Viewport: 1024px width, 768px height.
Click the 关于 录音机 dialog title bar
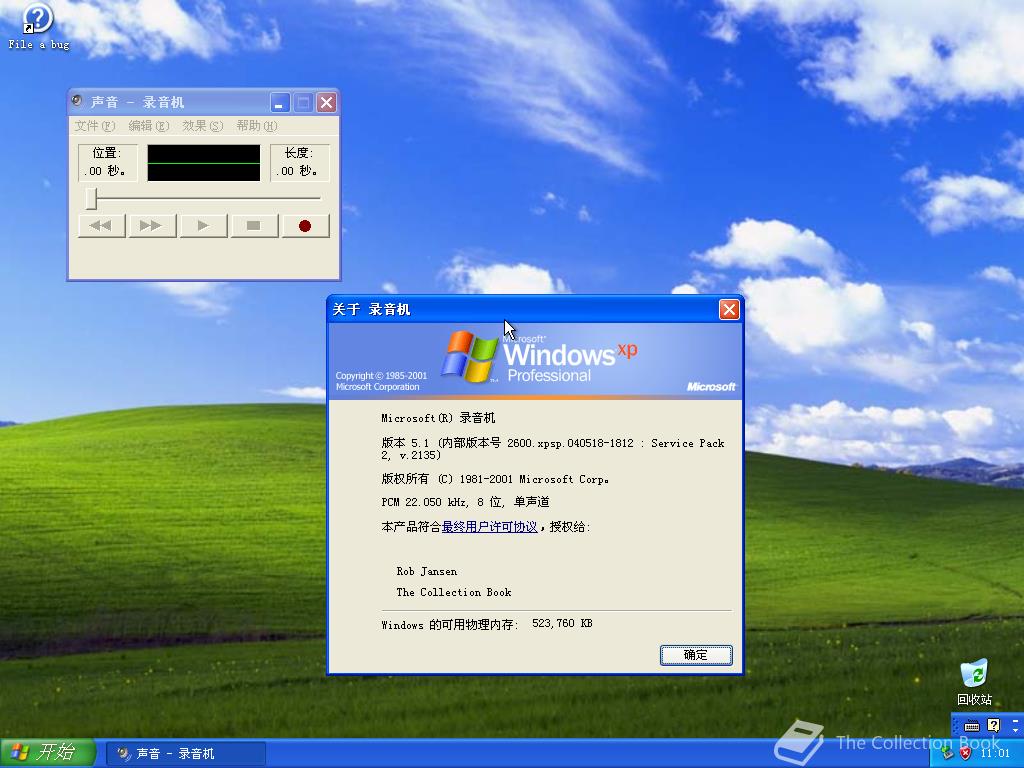(x=522, y=310)
